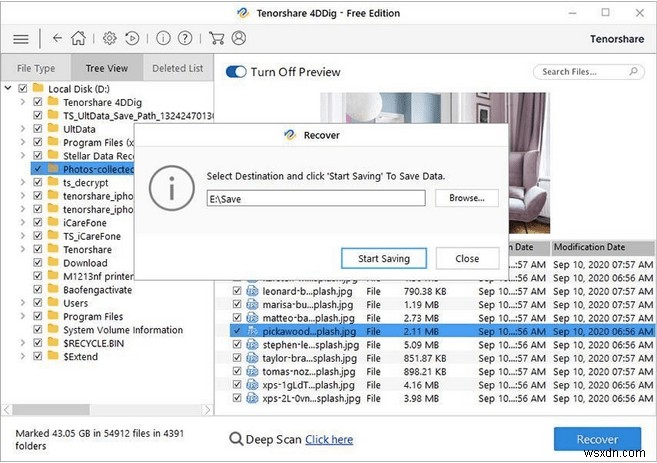Image resolution: width=657 pixels, height=463 pixels.
Task: Click Start Saving in Recover dialog
Action: [384, 259]
